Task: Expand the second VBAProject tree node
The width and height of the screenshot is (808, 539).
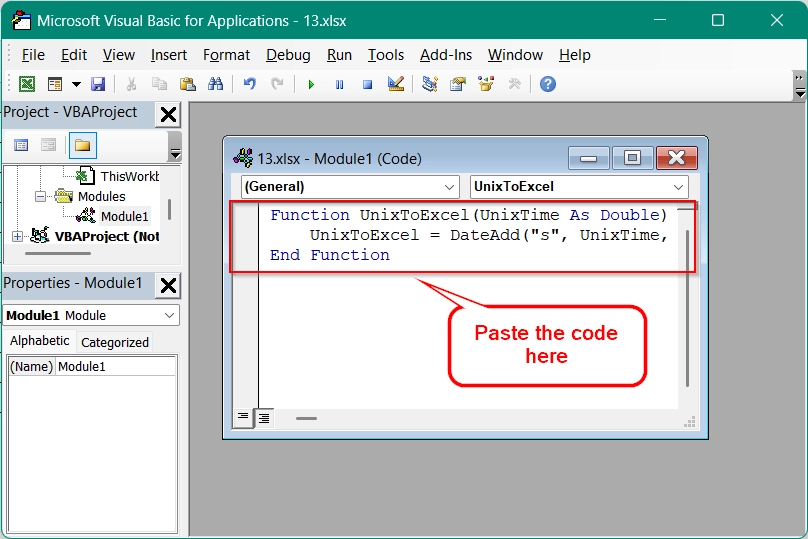Action: [x=17, y=237]
